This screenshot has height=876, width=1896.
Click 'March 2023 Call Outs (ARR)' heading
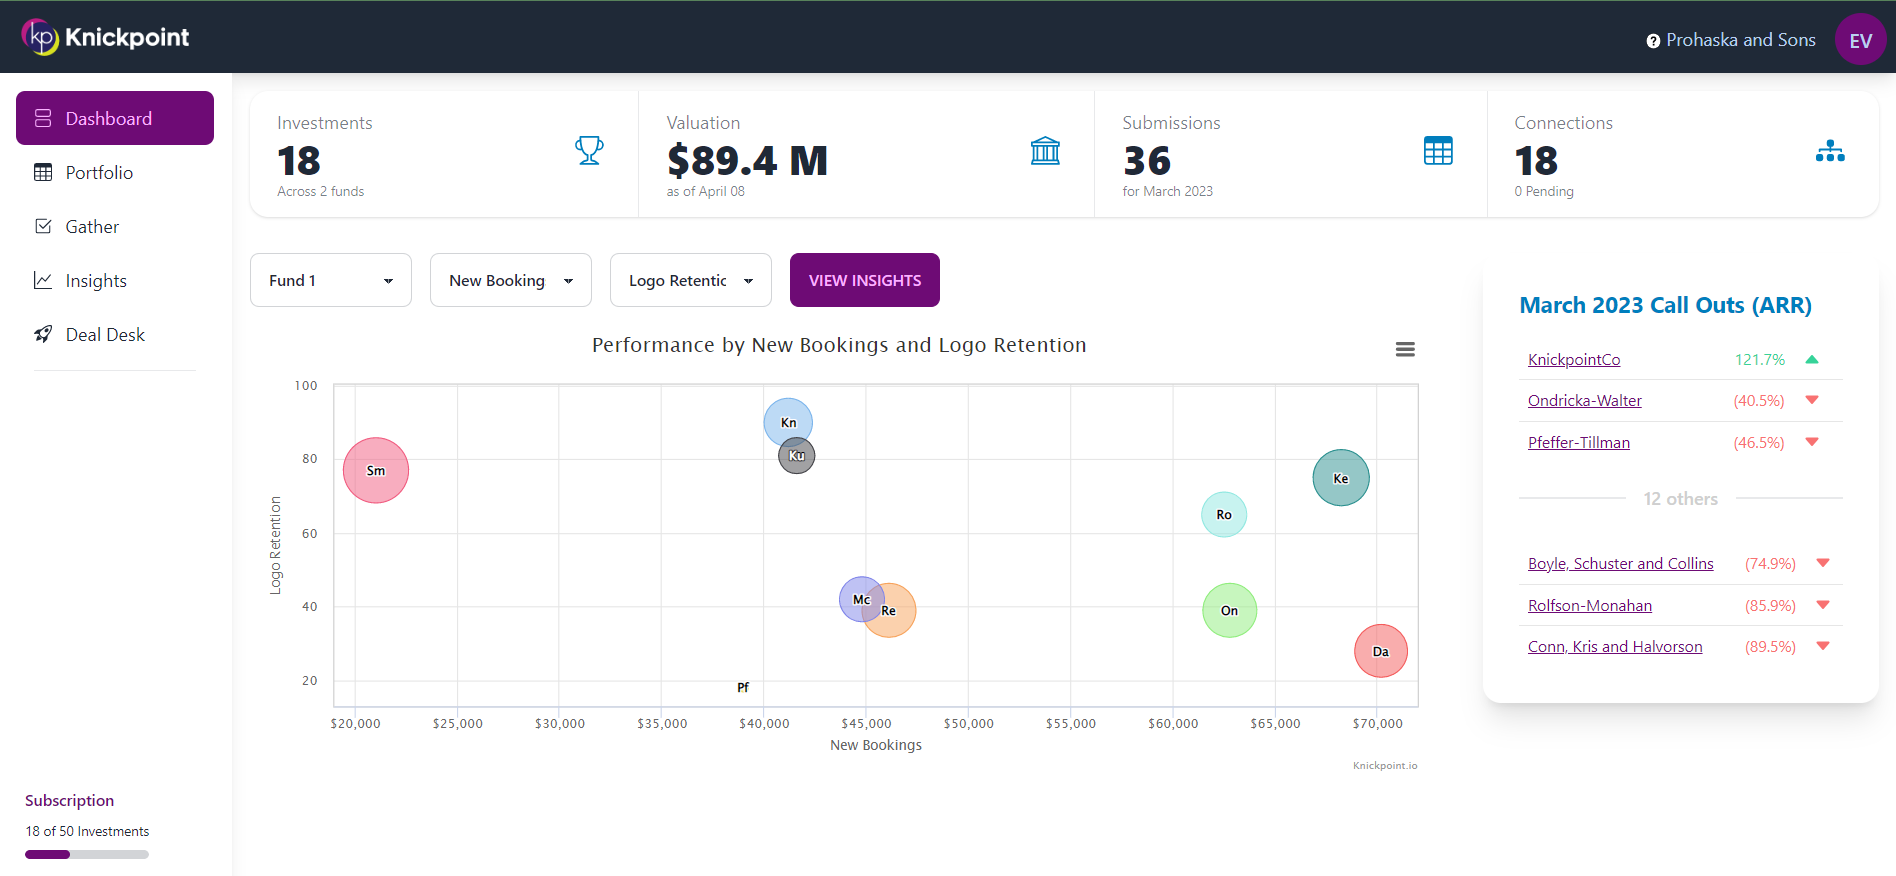click(1665, 305)
